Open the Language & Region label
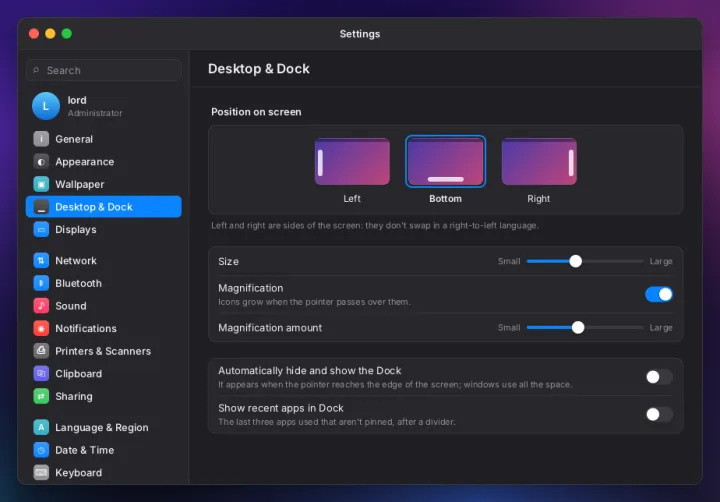Screen dimensions: 720x502 (101, 427)
